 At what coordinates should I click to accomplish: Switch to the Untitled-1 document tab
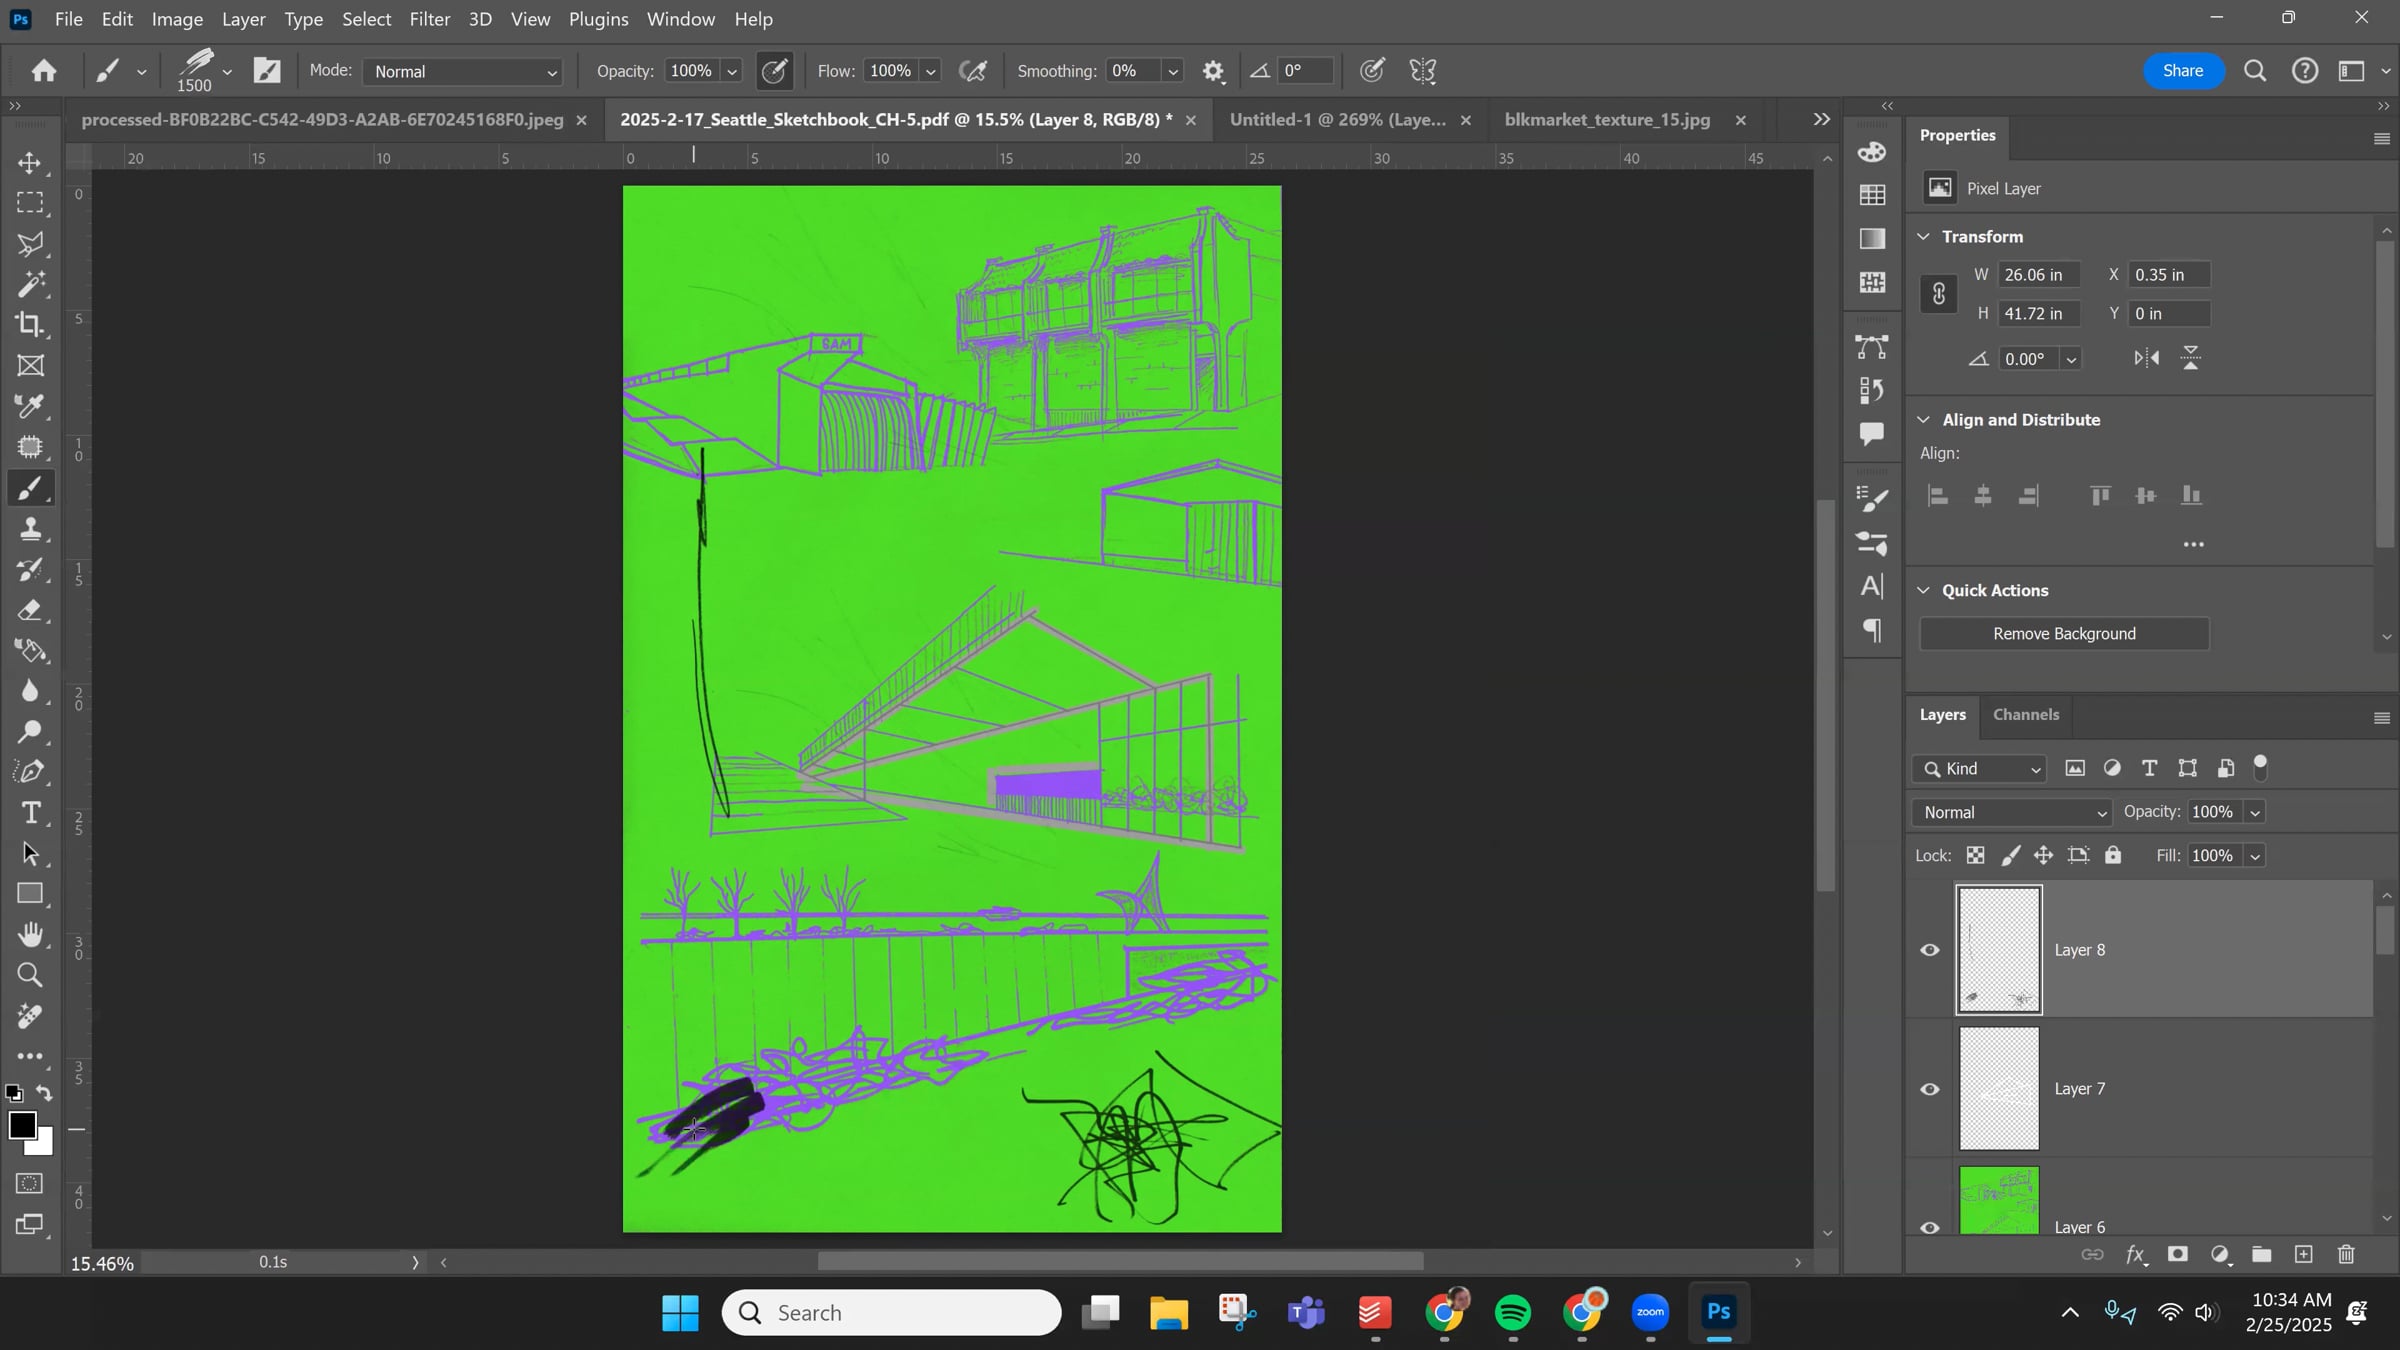[1337, 120]
